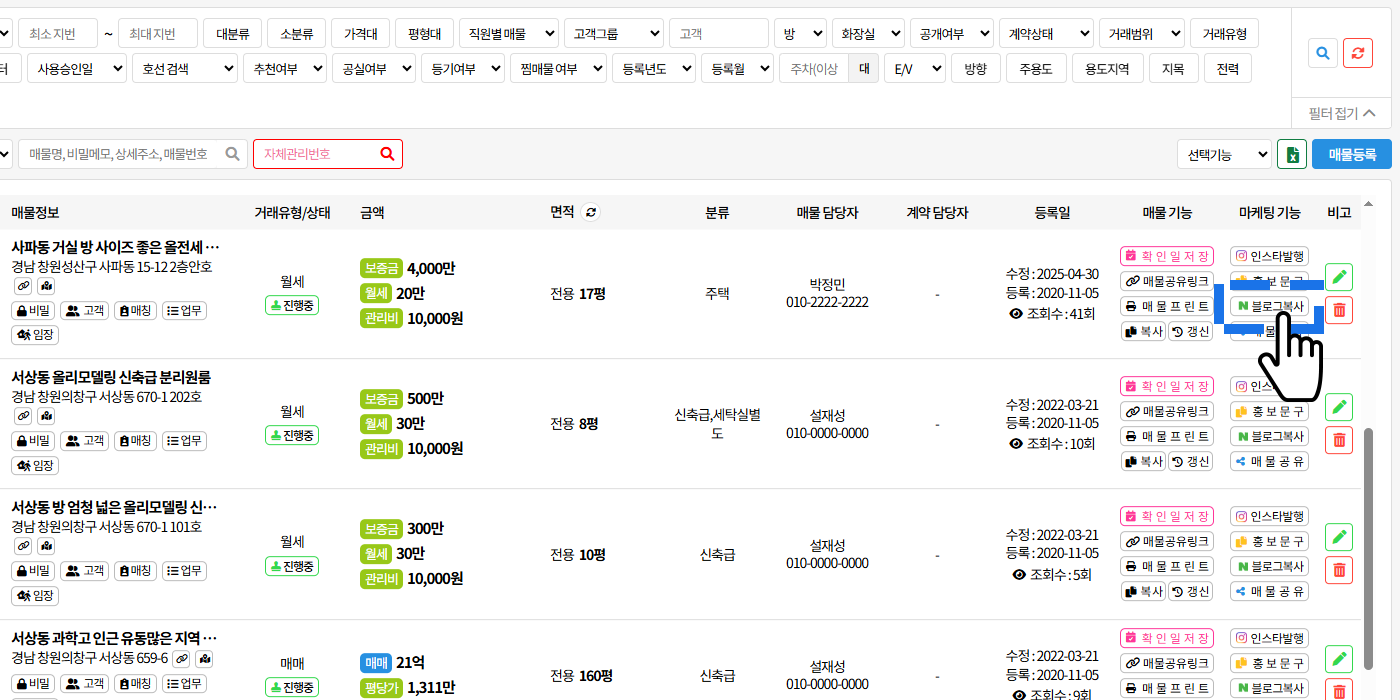The height and width of the screenshot is (700, 1400).
Task: Click 복사 copy button in 202호 row
Action: point(1143,461)
